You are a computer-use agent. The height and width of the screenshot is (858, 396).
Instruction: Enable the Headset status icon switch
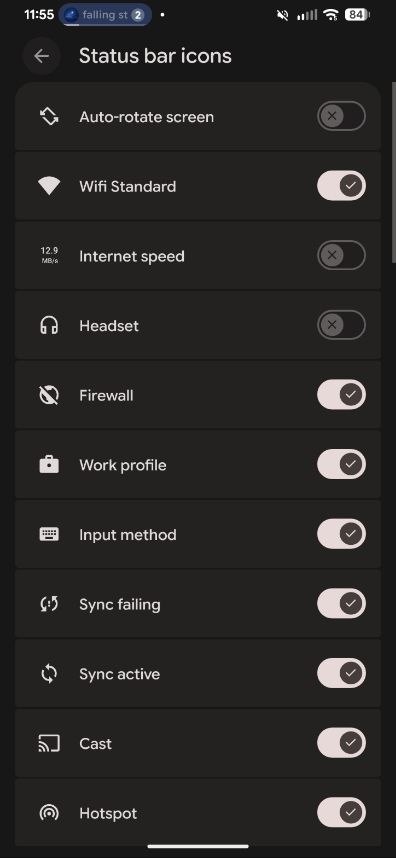341,325
